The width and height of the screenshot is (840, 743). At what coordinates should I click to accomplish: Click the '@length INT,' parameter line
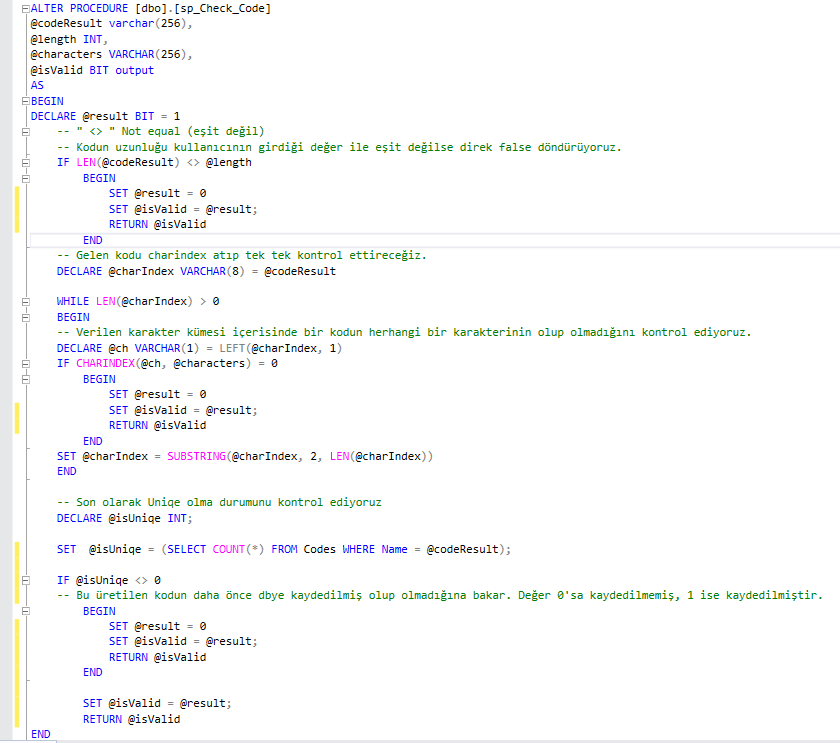point(69,39)
